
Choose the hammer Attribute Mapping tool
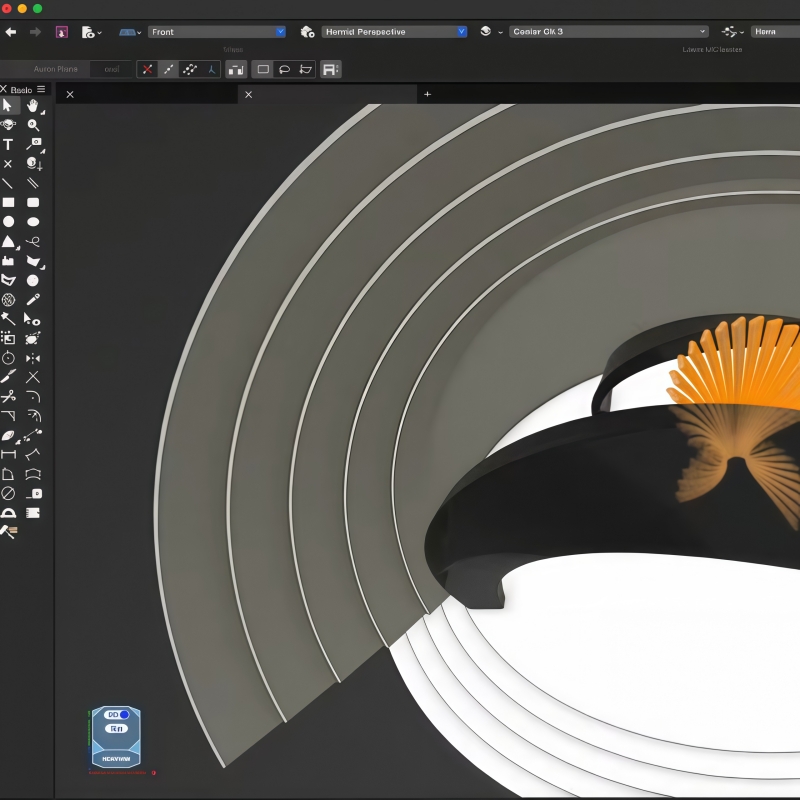tap(9, 532)
